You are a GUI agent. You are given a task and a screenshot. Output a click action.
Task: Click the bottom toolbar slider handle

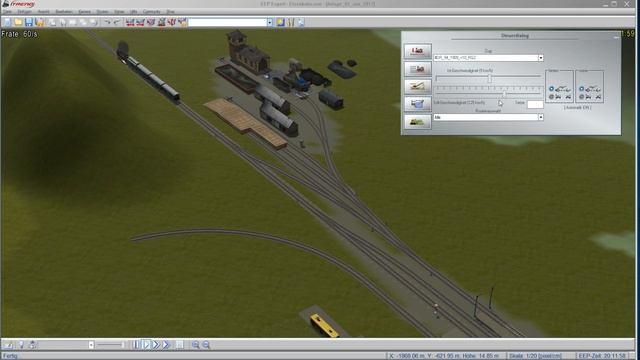pos(123,345)
